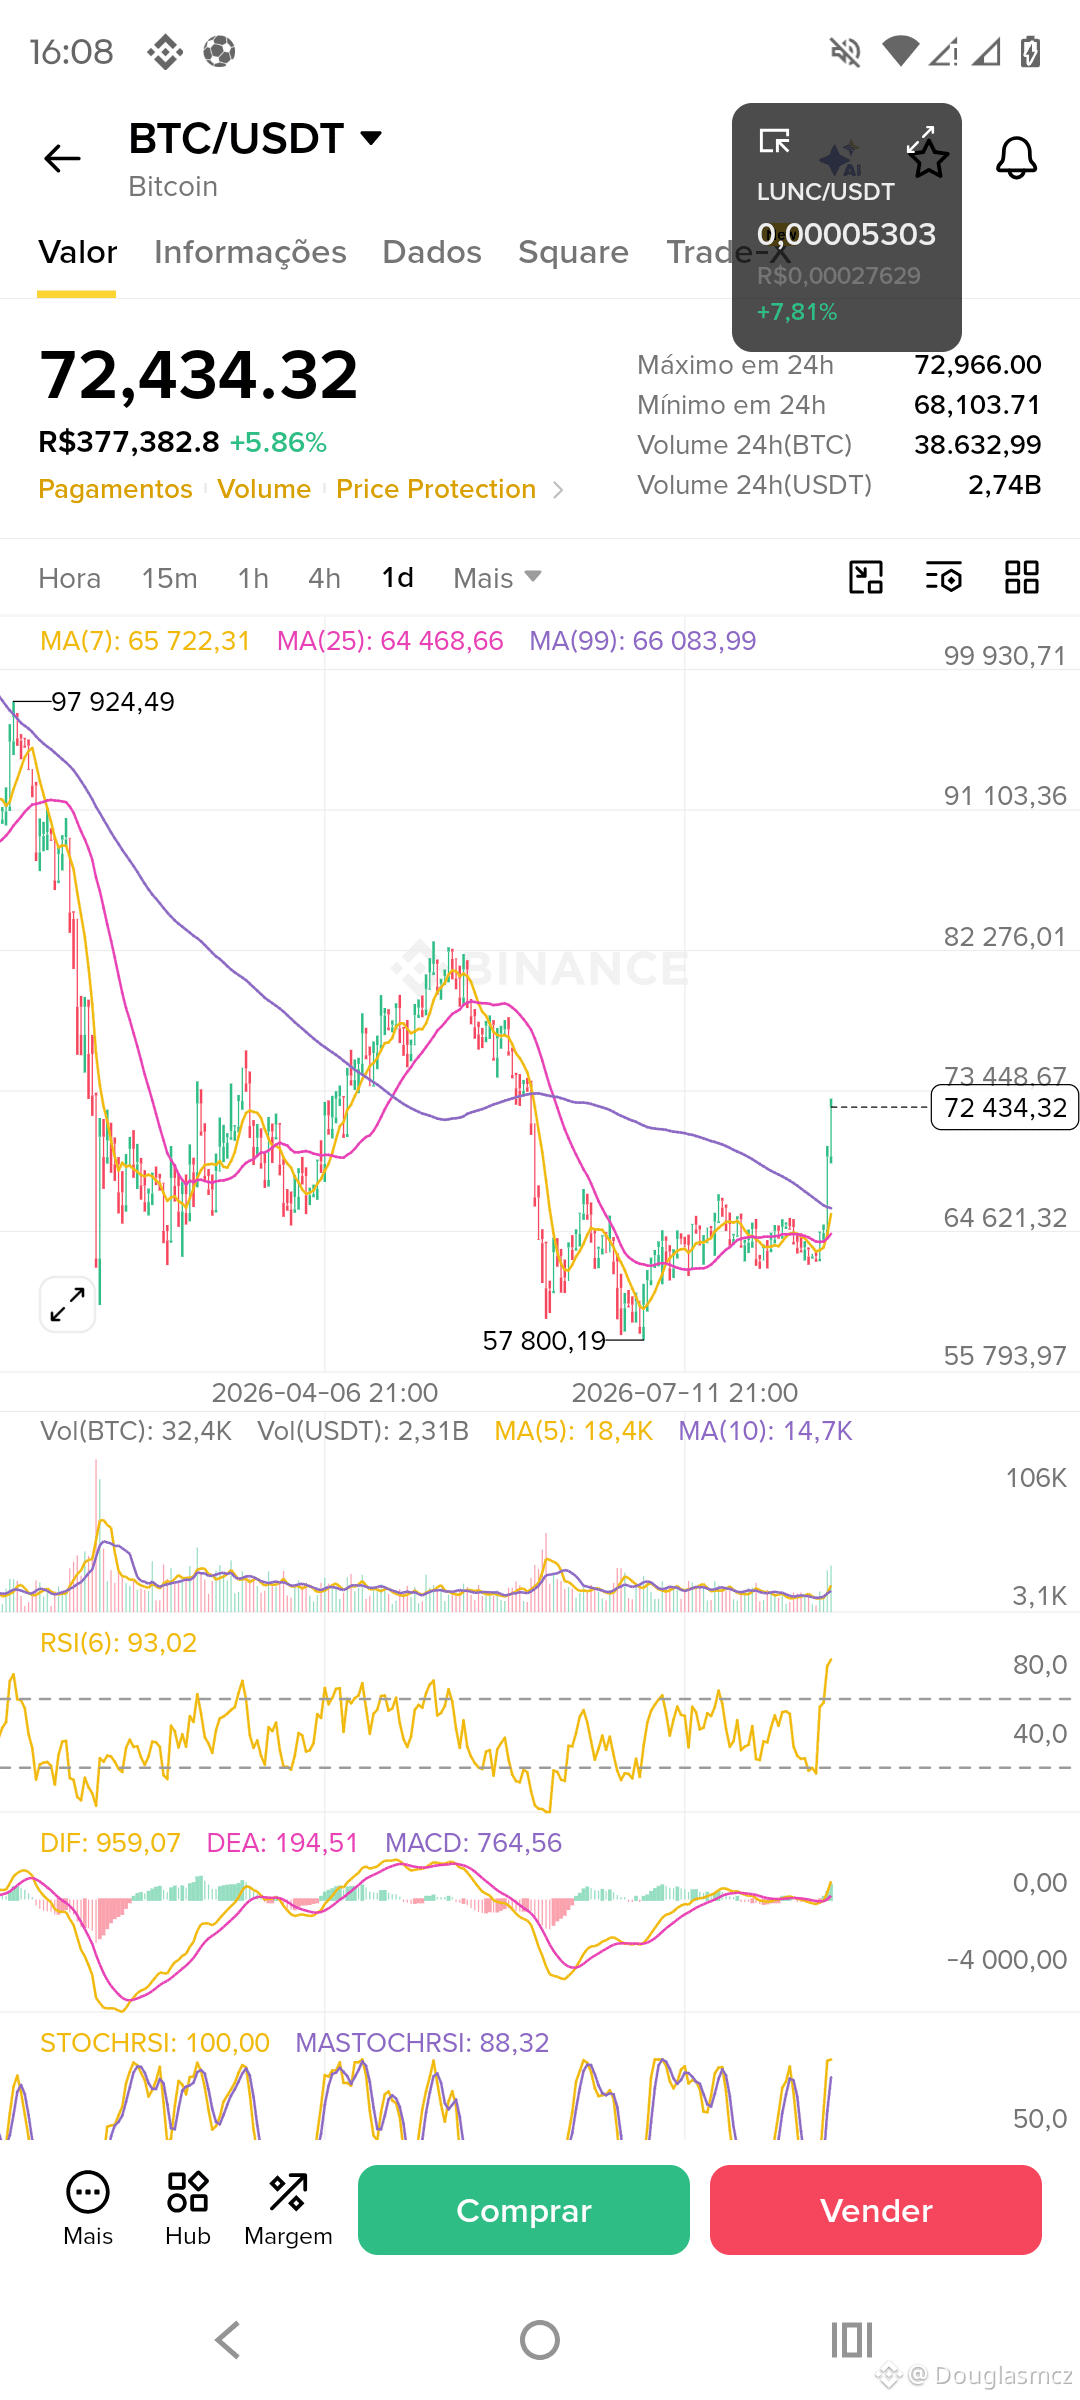Screen dimensions: 1080x2400
Task: Tap the Android recent apps button
Action: 852,2340
